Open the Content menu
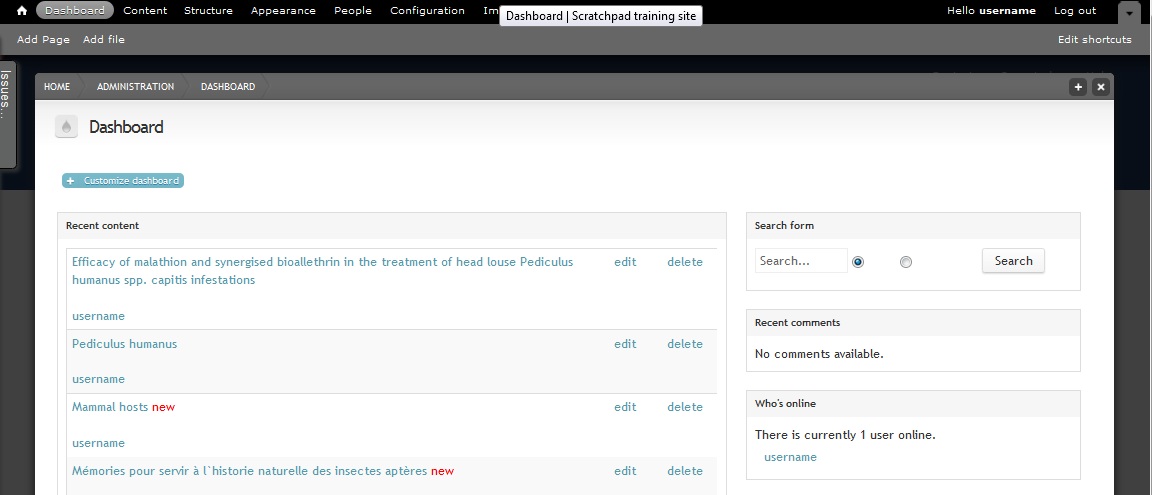The height and width of the screenshot is (495, 1152). [145, 11]
